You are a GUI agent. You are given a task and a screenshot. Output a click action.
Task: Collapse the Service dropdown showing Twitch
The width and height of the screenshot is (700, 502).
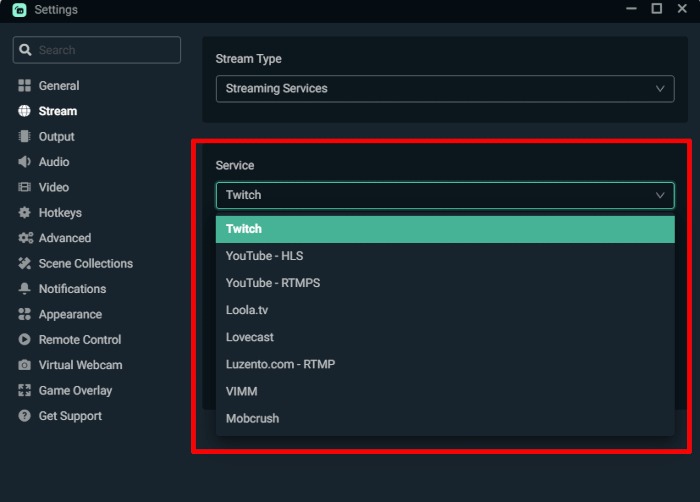pos(445,195)
